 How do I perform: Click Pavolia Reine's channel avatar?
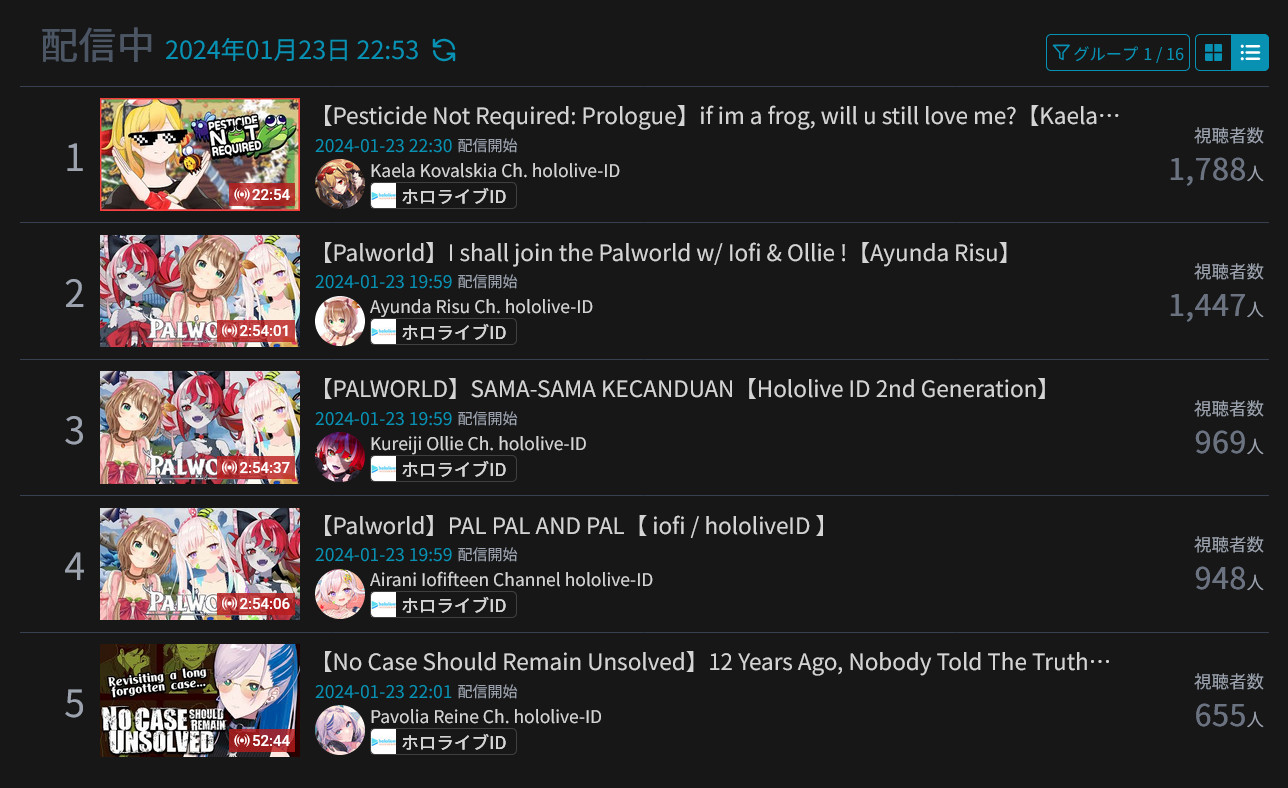click(340, 730)
